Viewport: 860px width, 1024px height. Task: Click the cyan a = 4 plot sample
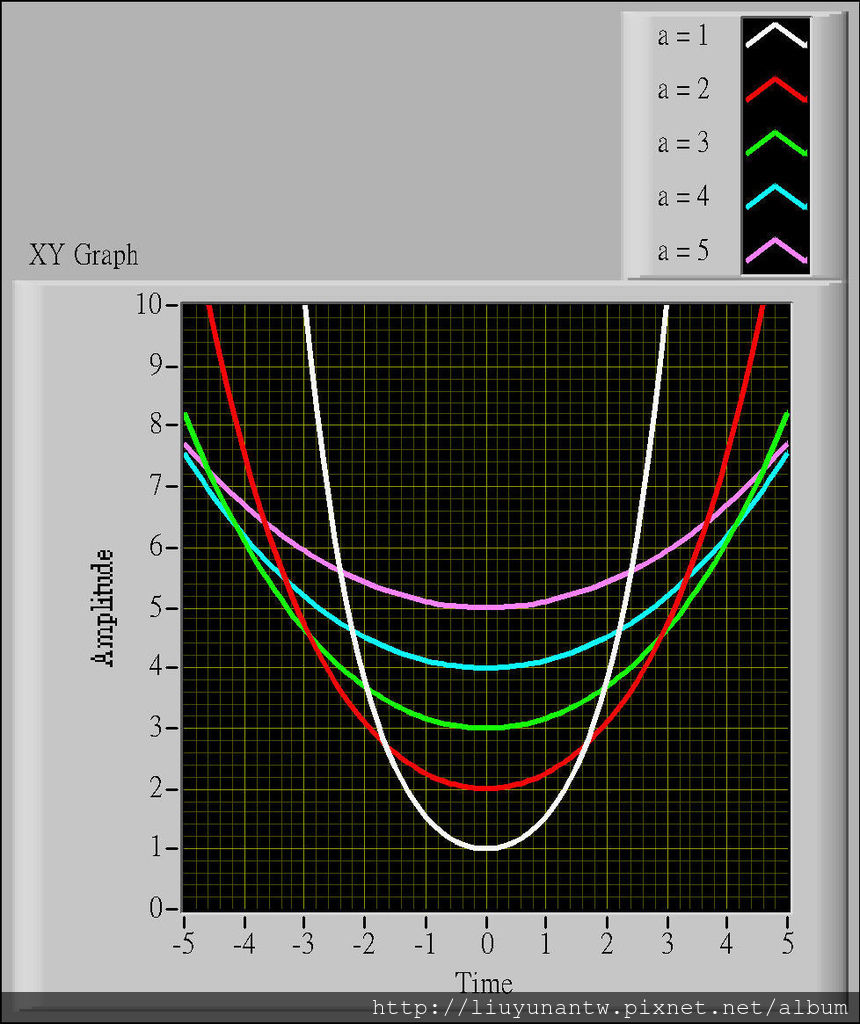point(776,197)
